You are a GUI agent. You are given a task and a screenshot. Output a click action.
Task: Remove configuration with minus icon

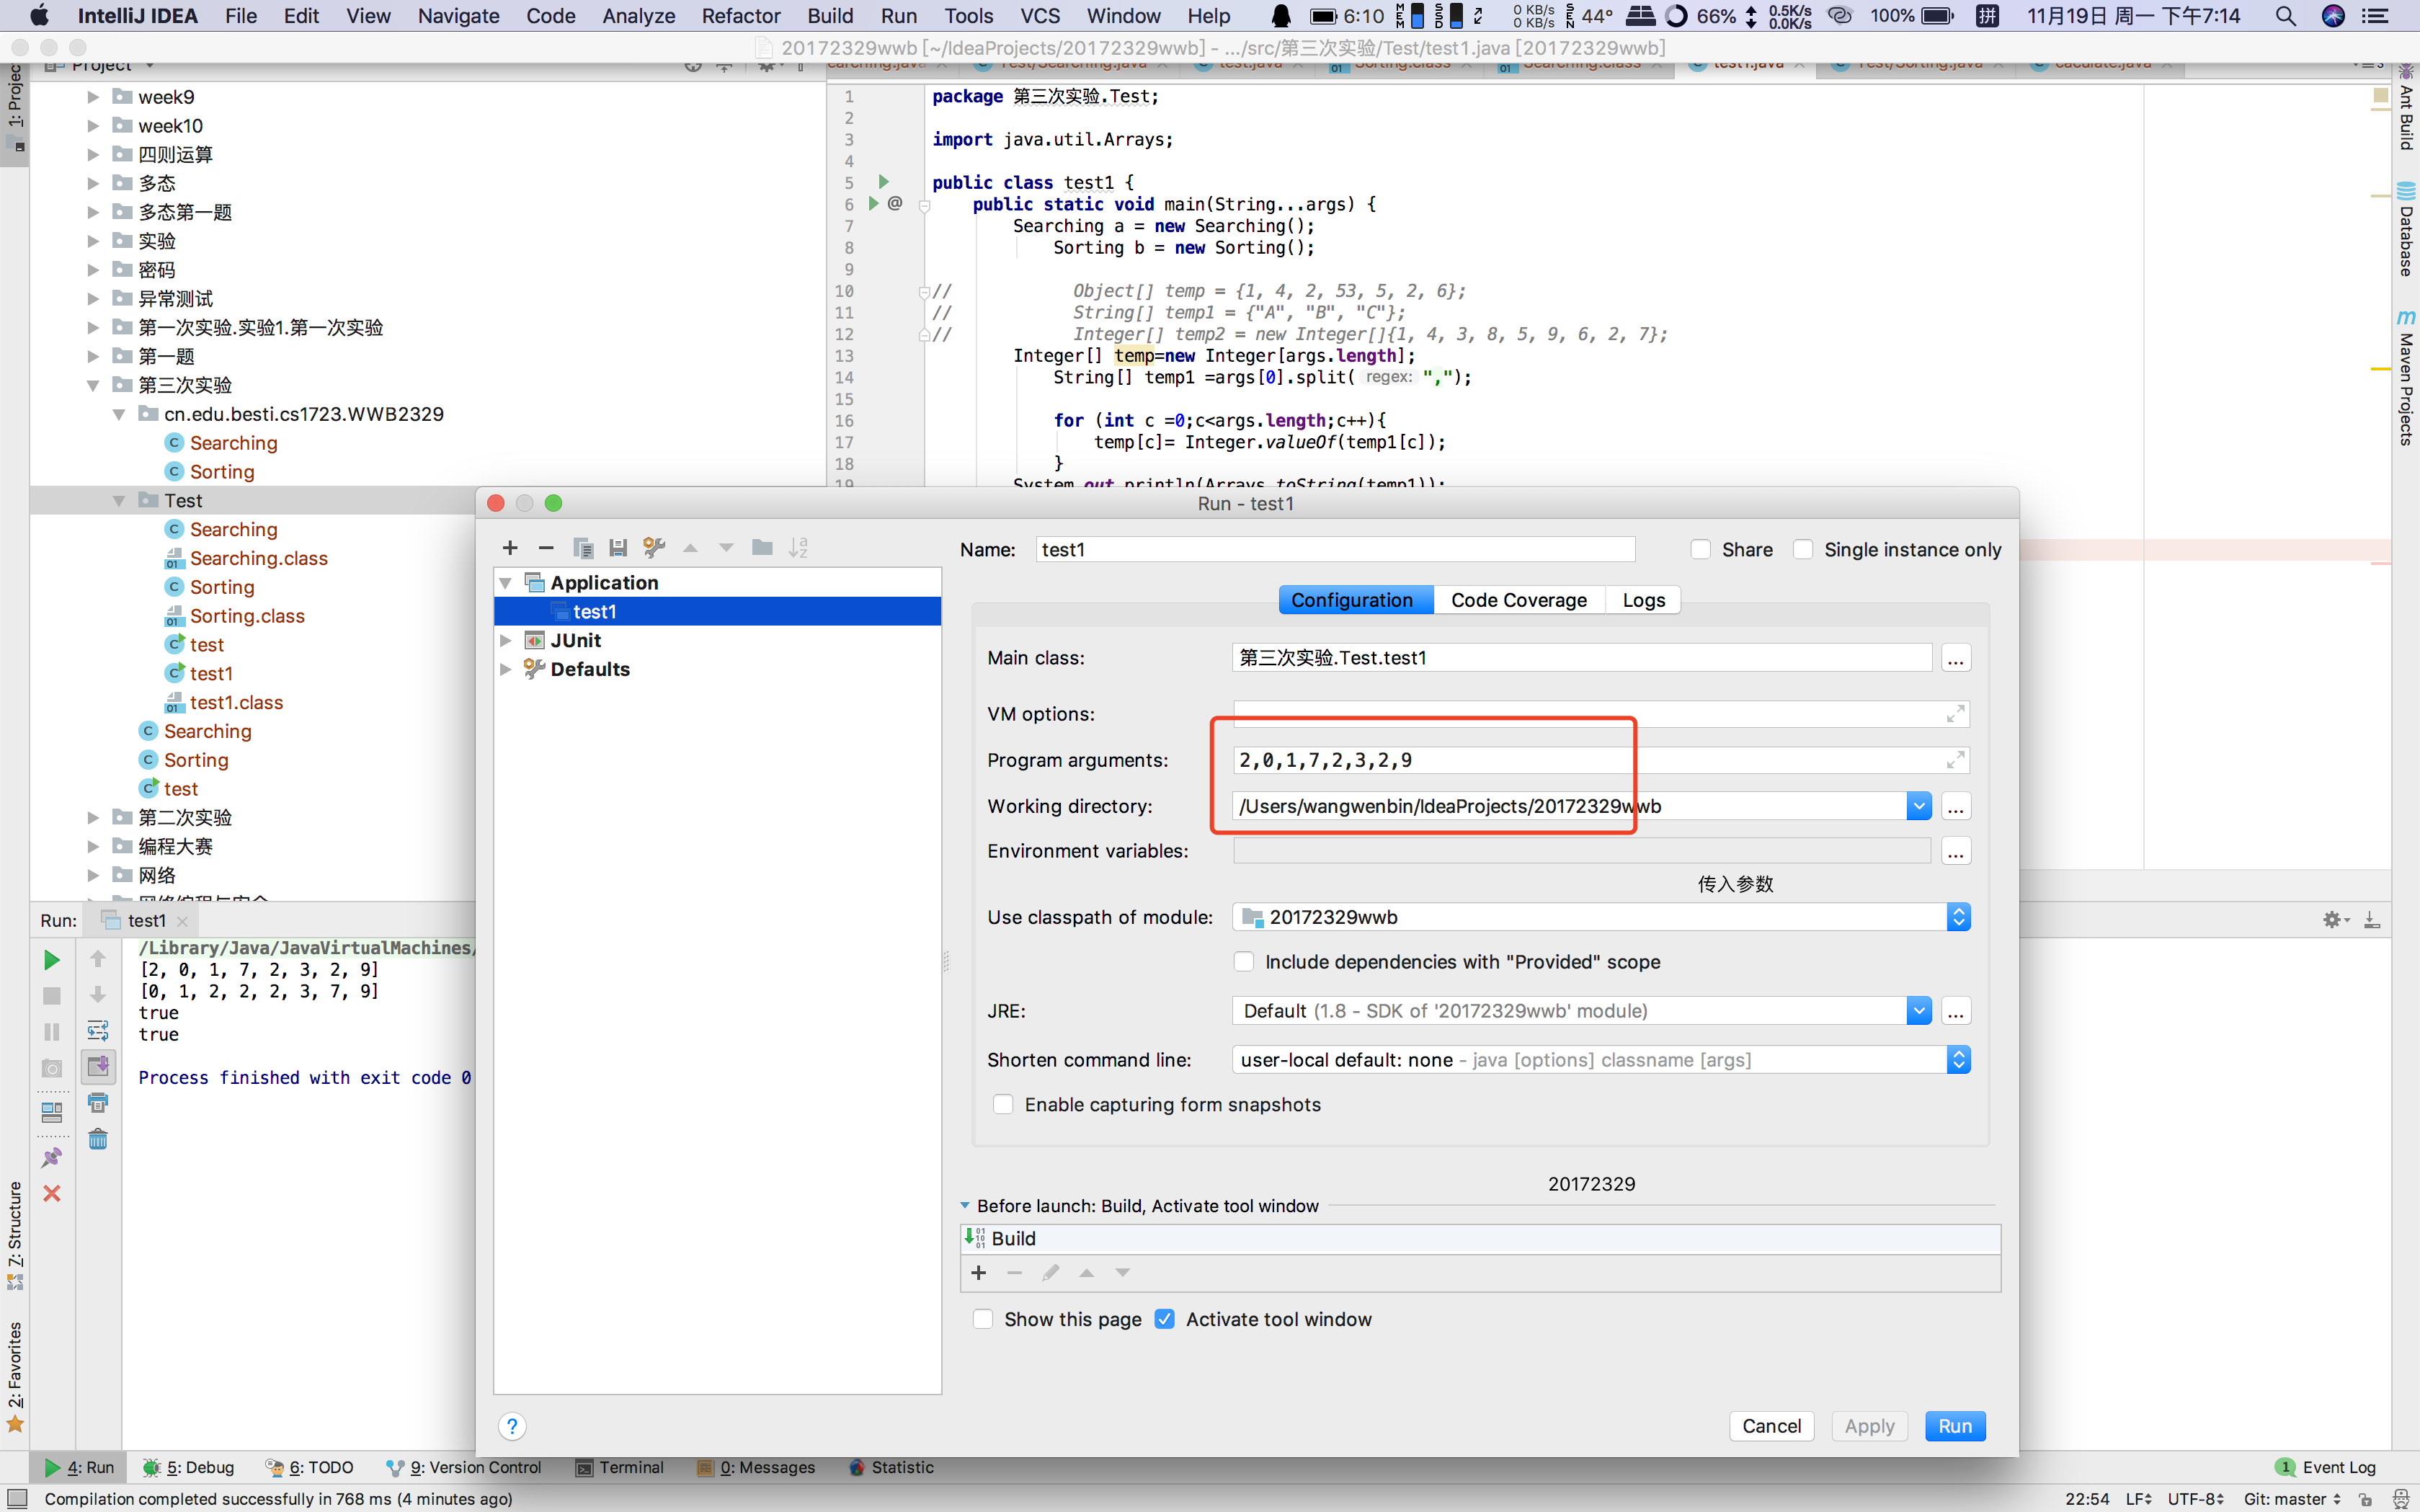[x=546, y=548]
